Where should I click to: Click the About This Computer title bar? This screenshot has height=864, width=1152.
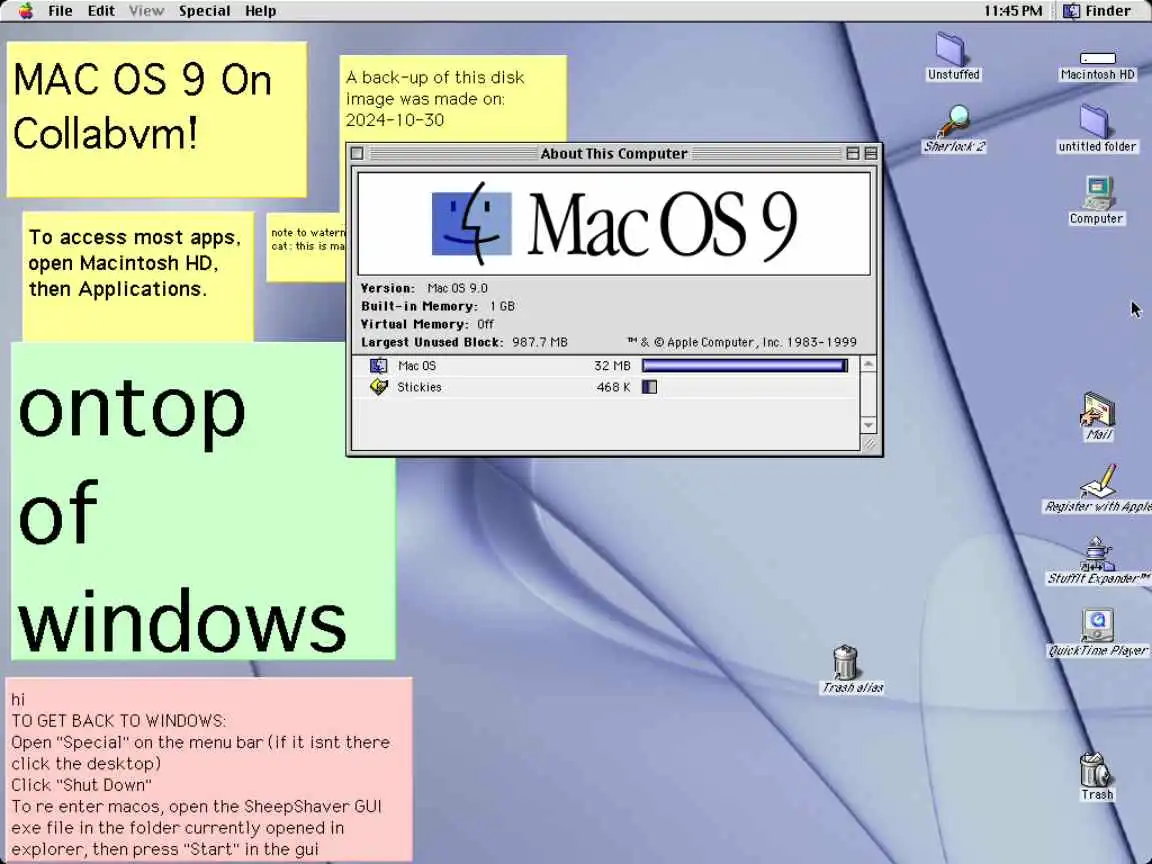tap(614, 154)
